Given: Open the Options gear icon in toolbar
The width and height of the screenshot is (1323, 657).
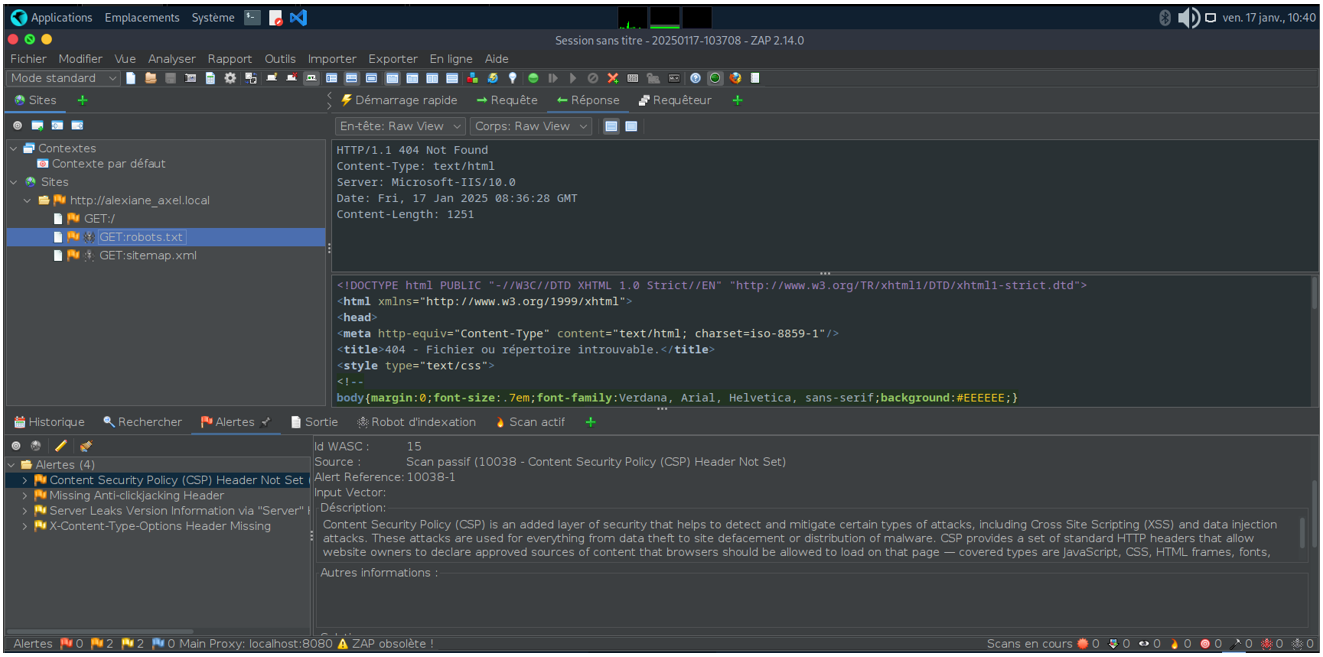Looking at the screenshot, I should (230, 78).
